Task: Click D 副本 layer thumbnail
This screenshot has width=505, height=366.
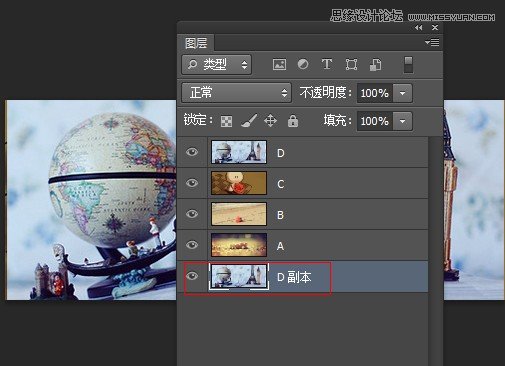Action: tap(239, 276)
